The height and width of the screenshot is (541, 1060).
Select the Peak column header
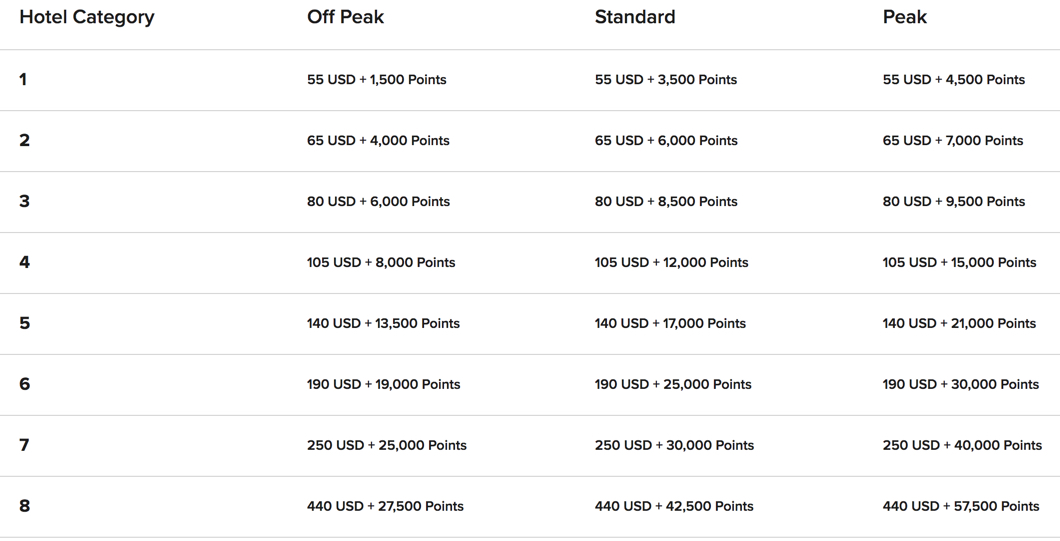[905, 17]
